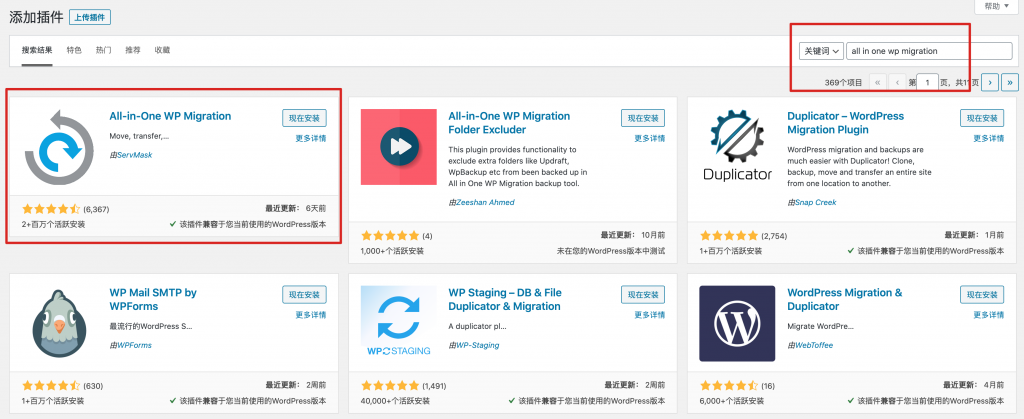Install All-in-One WP Migration plugin now
The width and height of the screenshot is (1024, 419).
pos(304,118)
